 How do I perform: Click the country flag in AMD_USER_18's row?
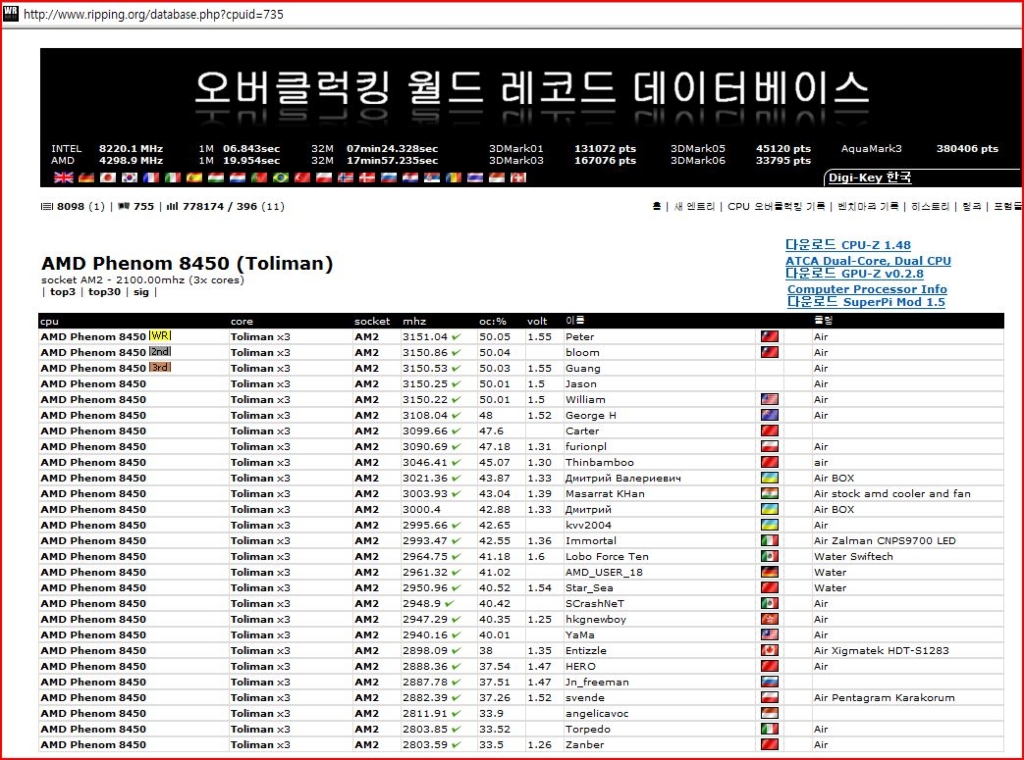(x=770, y=572)
